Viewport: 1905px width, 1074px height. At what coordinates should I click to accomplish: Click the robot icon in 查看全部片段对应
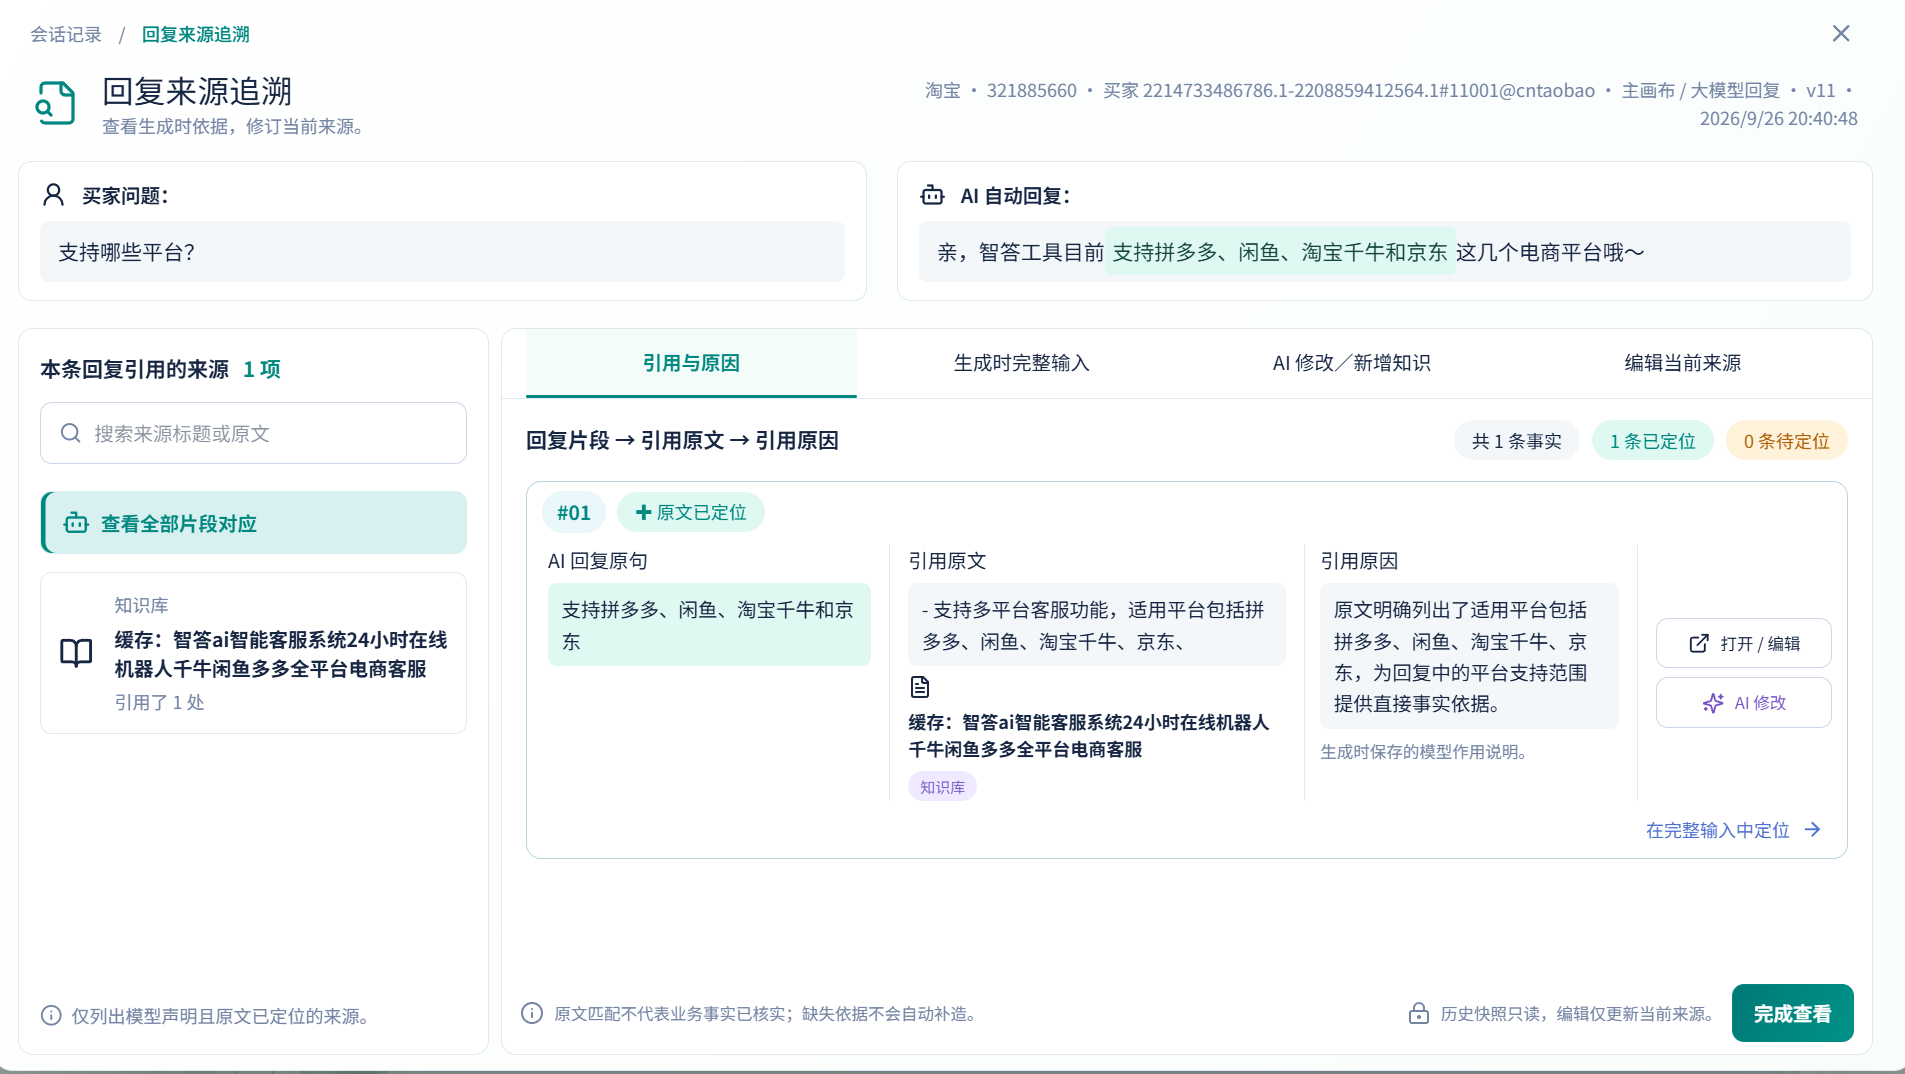tap(76, 523)
